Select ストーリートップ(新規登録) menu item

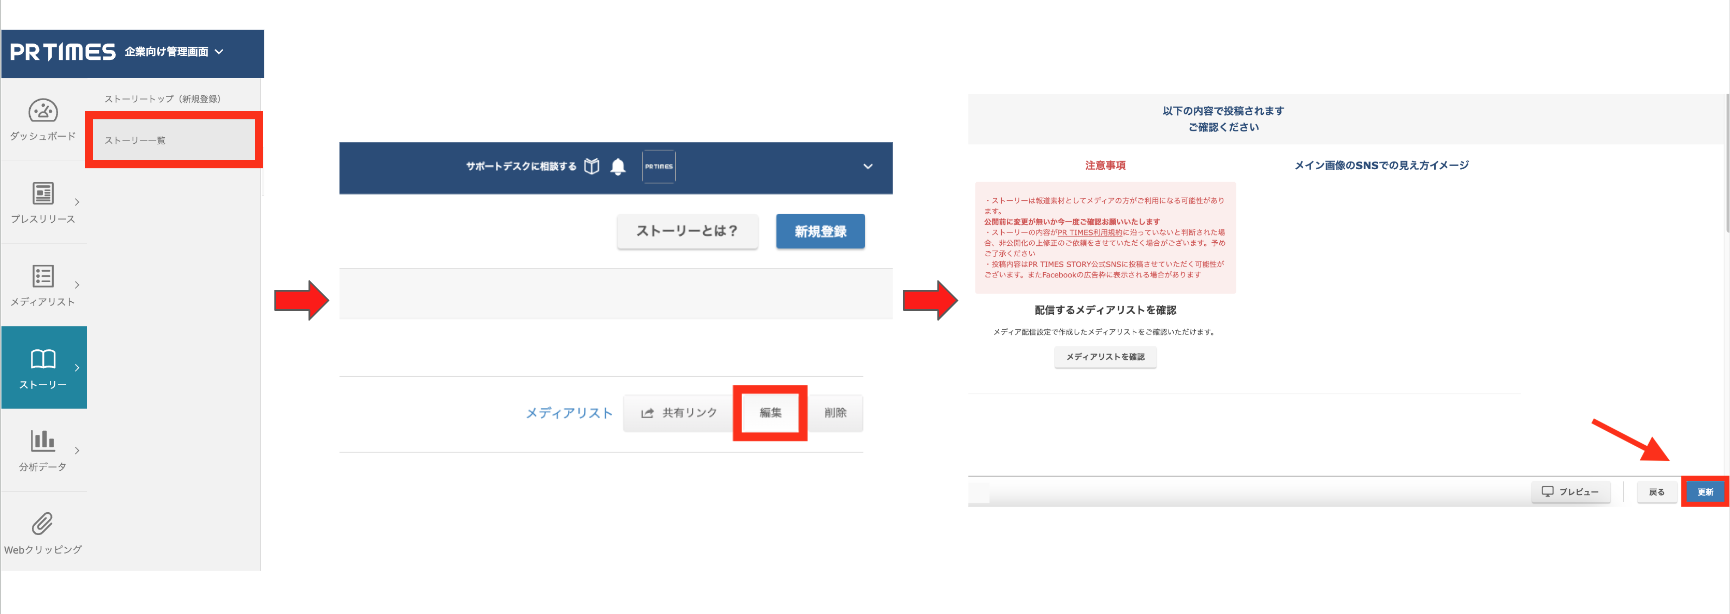tap(162, 99)
